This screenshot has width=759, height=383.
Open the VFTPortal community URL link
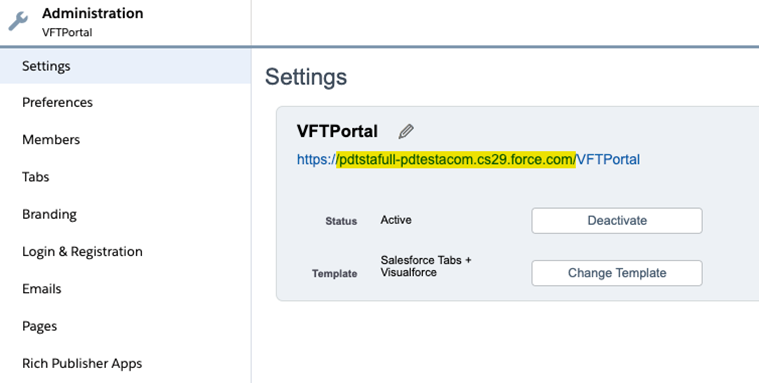tap(468, 159)
